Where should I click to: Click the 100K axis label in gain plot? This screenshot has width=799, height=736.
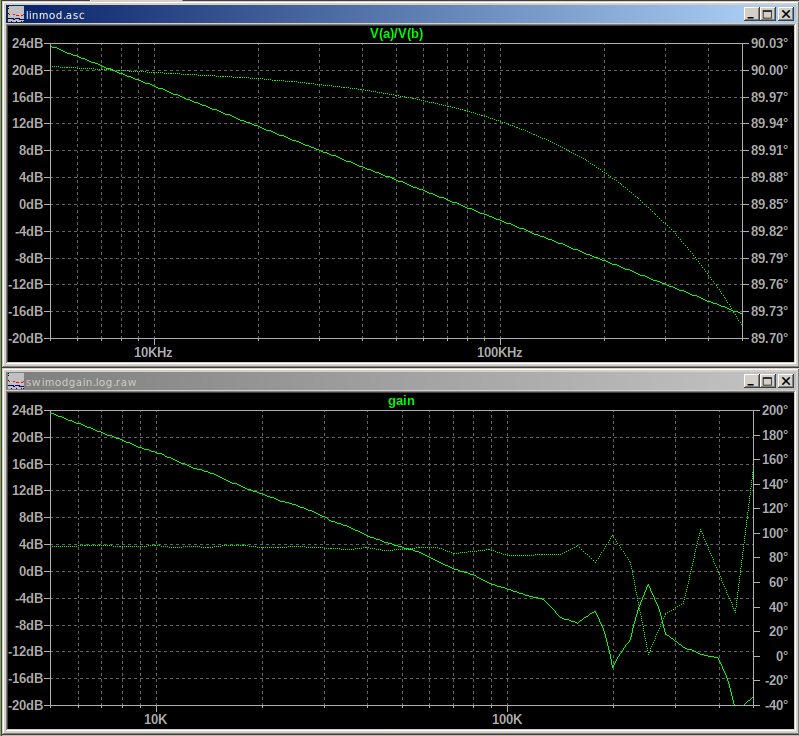(x=507, y=719)
